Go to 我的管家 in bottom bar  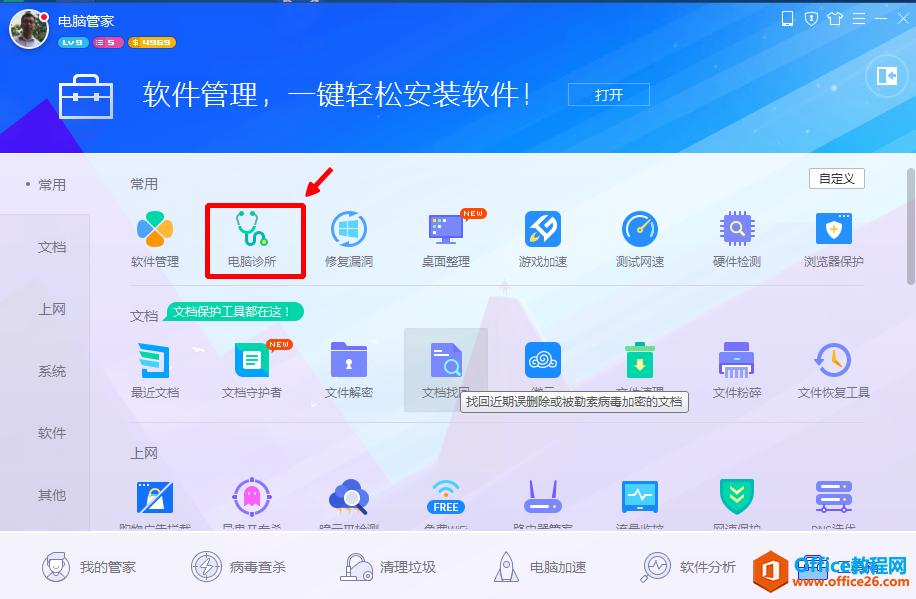click(89, 567)
